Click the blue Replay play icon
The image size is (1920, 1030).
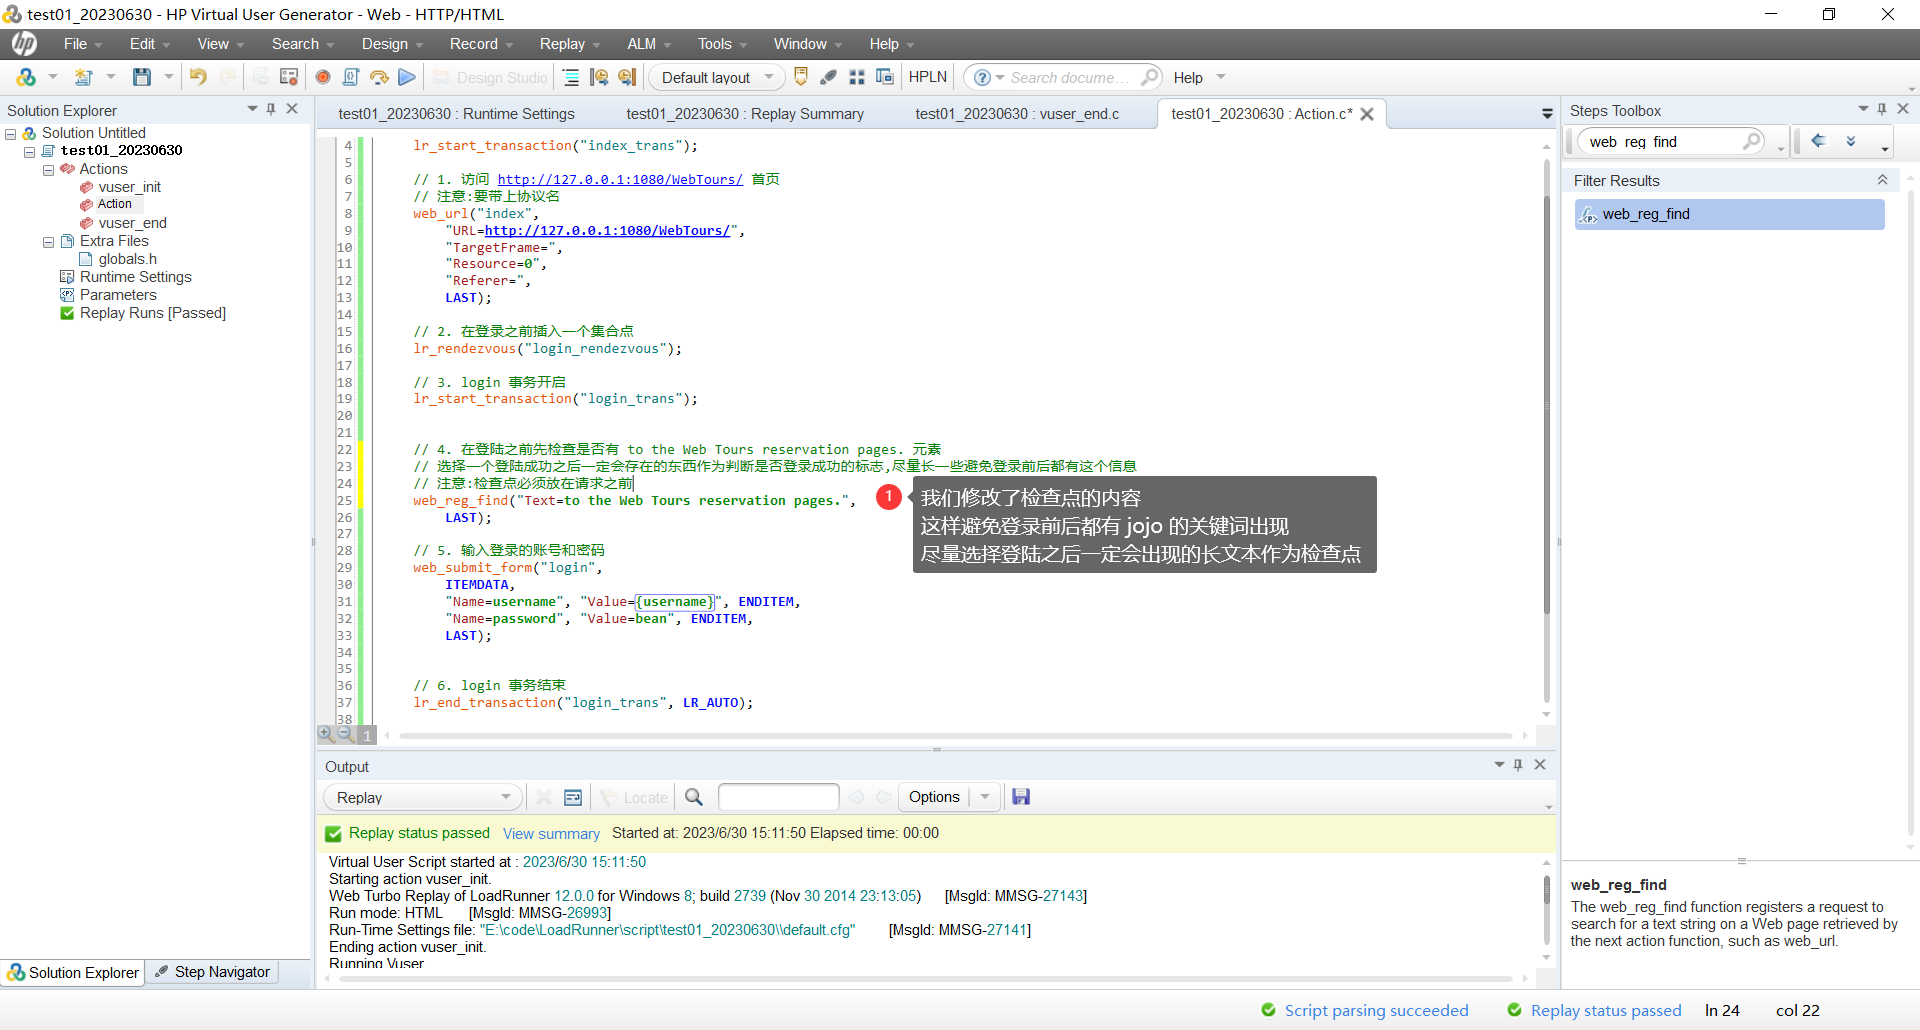(x=406, y=77)
